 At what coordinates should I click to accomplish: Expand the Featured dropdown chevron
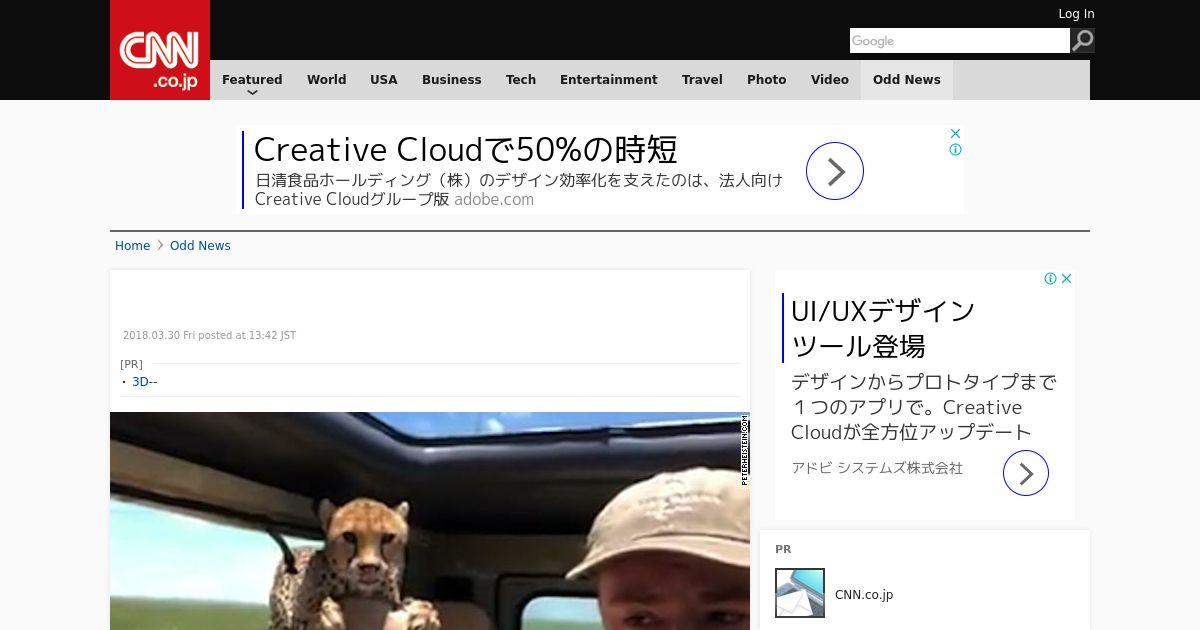click(x=252, y=93)
